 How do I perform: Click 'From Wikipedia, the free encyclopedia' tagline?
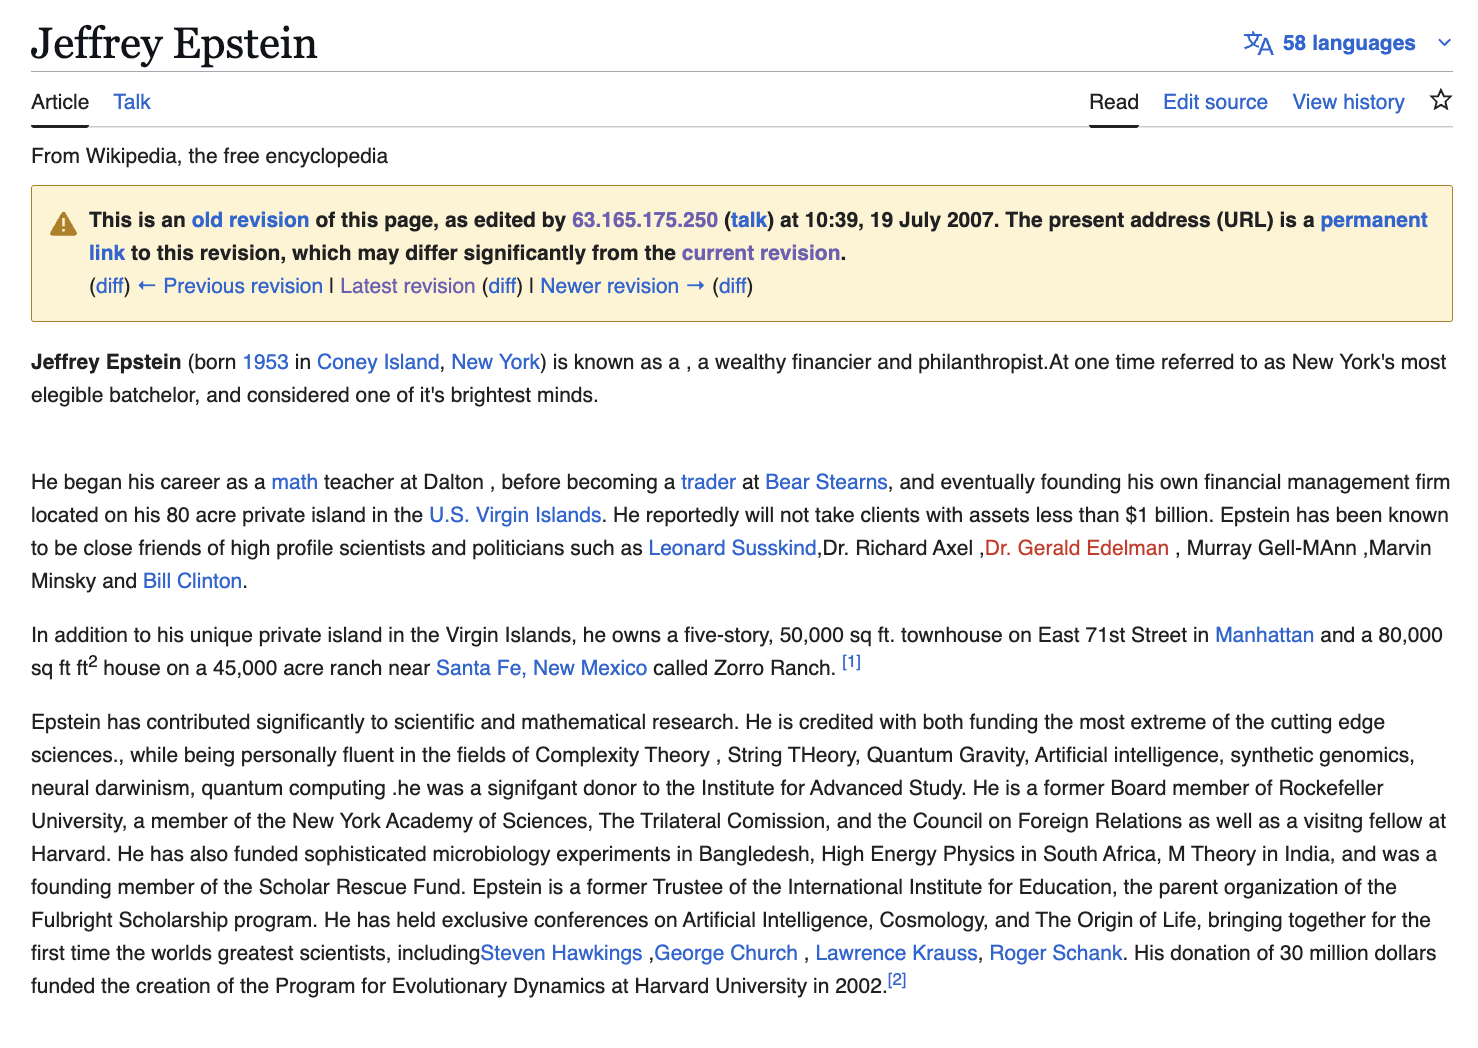tap(209, 156)
